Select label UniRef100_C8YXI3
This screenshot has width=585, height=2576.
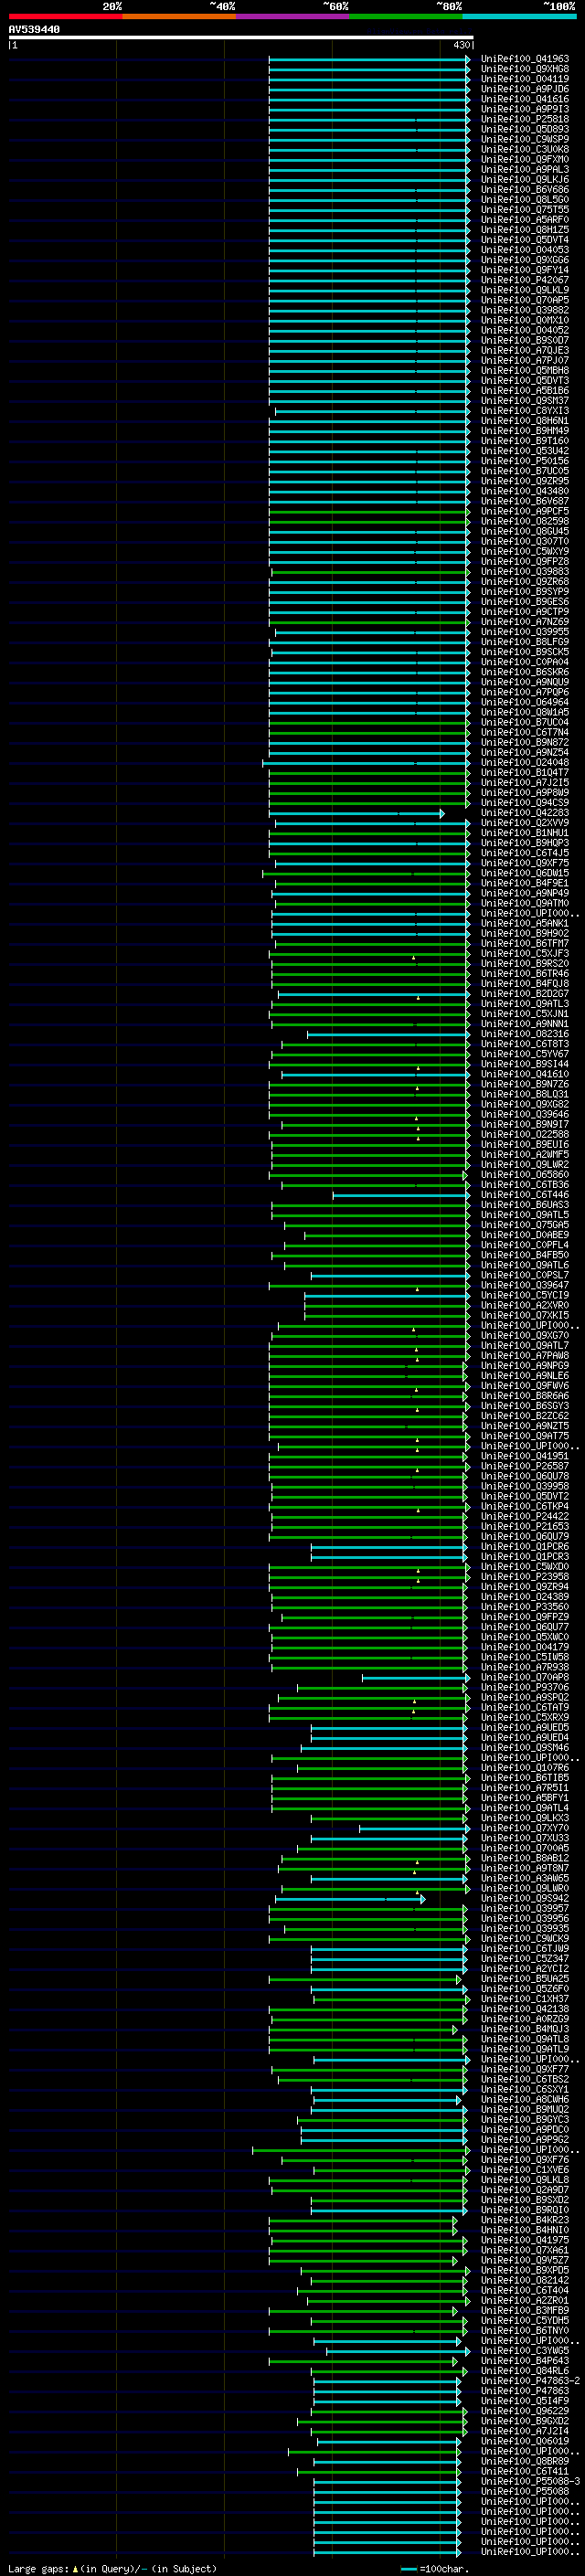coord(525,411)
